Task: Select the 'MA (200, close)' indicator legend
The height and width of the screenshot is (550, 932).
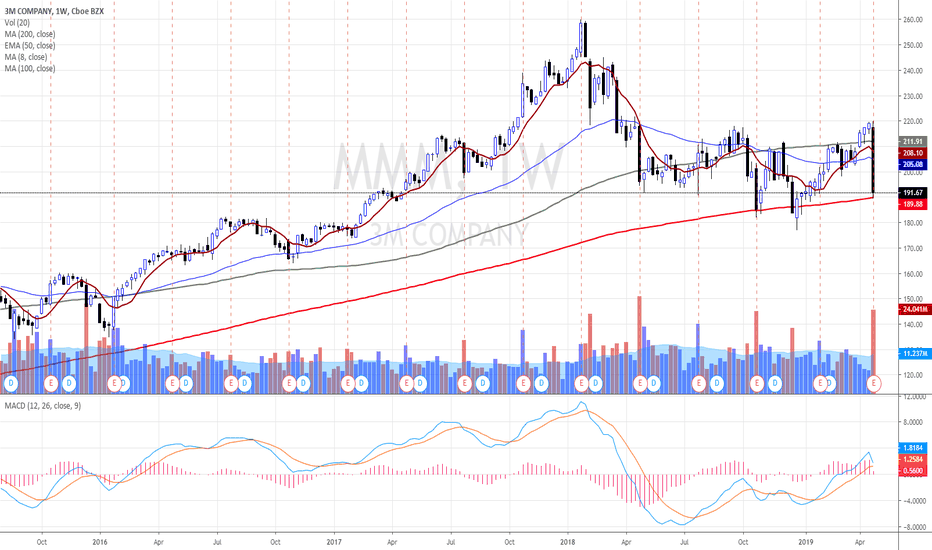Action: click(30, 34)
